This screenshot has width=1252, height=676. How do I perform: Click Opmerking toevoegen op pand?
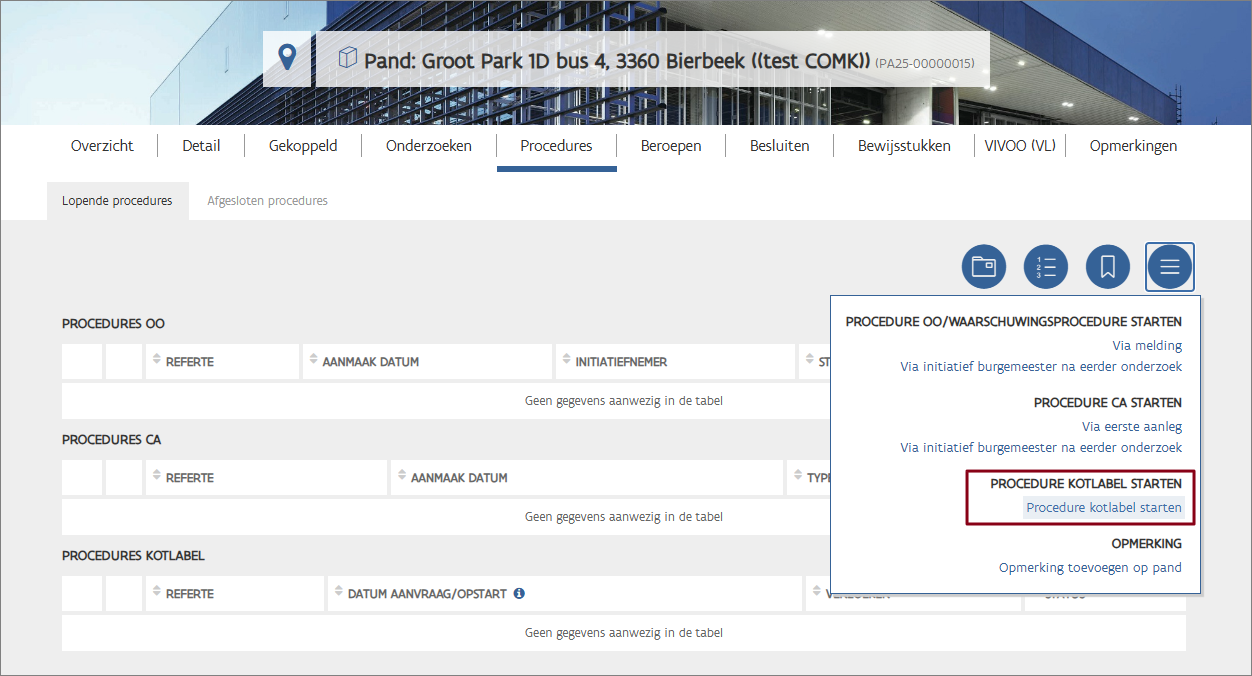pyautogui.click(x=1090, y=568)
